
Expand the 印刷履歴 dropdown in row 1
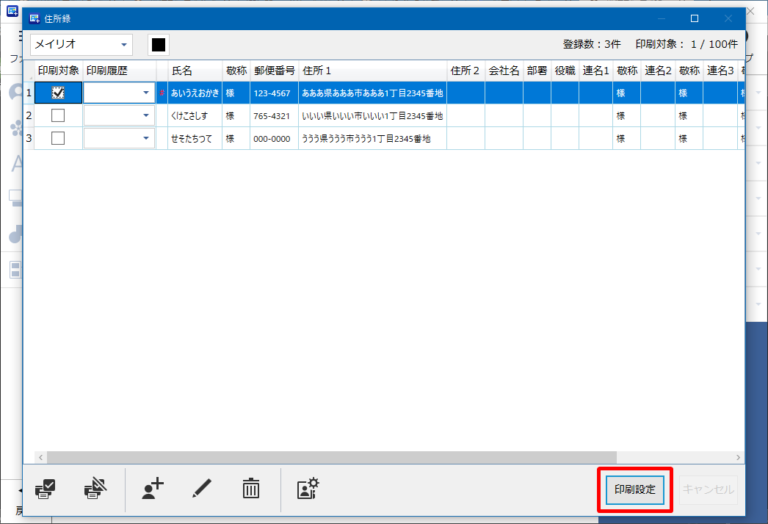point(146,93)
